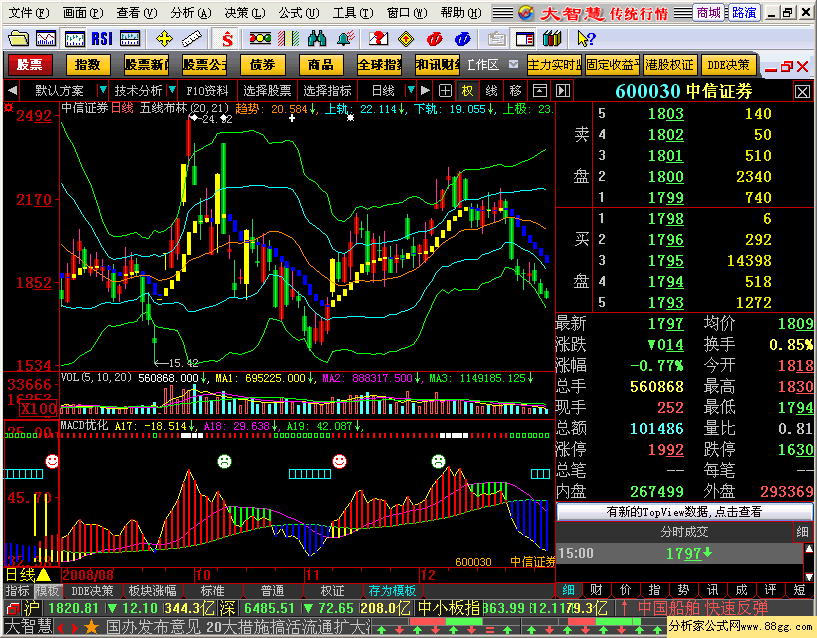Click the 有新的TopView数据,点击查看 notice

[684, 512]
